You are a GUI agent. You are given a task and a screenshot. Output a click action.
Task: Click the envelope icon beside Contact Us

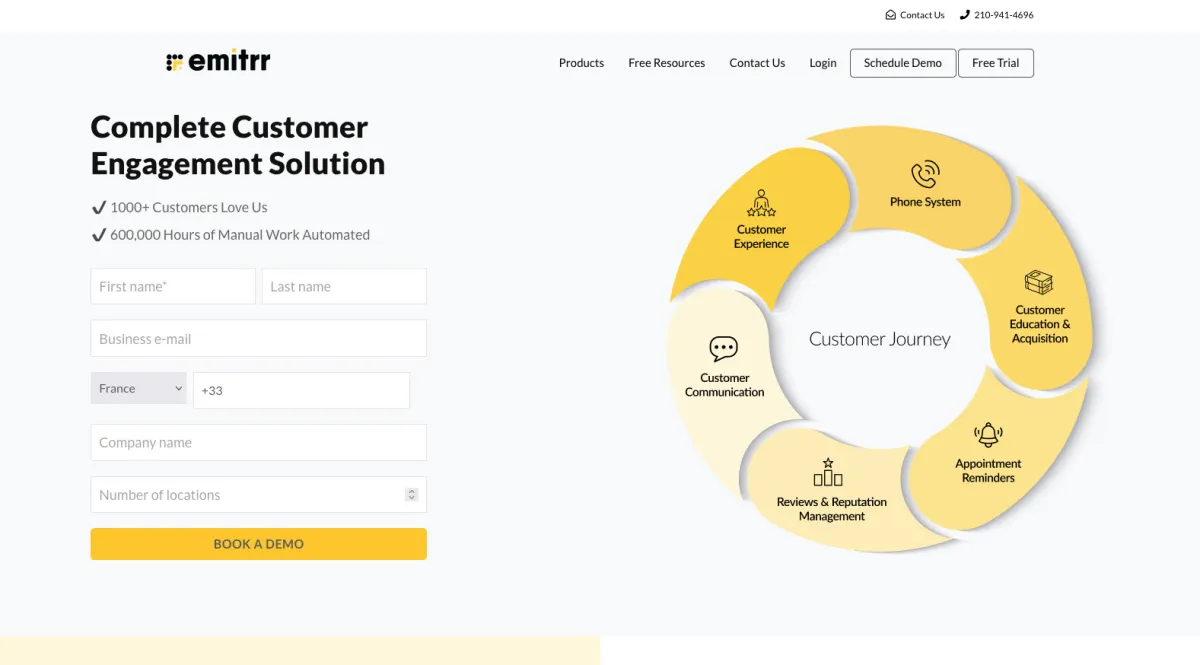coord(890,15)
